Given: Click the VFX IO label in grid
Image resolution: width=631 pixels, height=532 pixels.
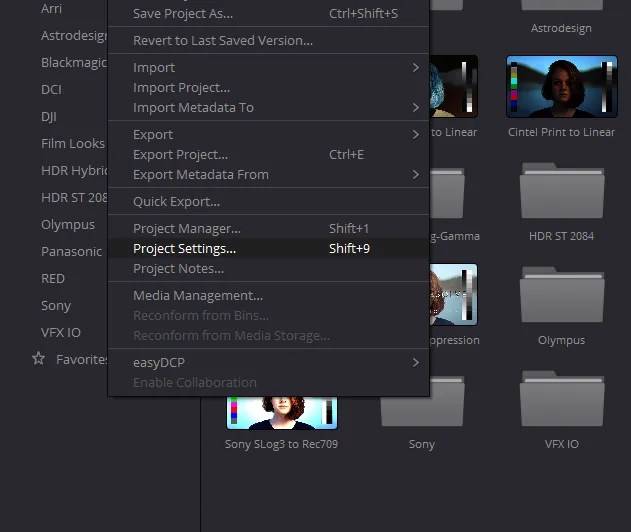Looking at the screenshot, I should [x=562, y=444].
